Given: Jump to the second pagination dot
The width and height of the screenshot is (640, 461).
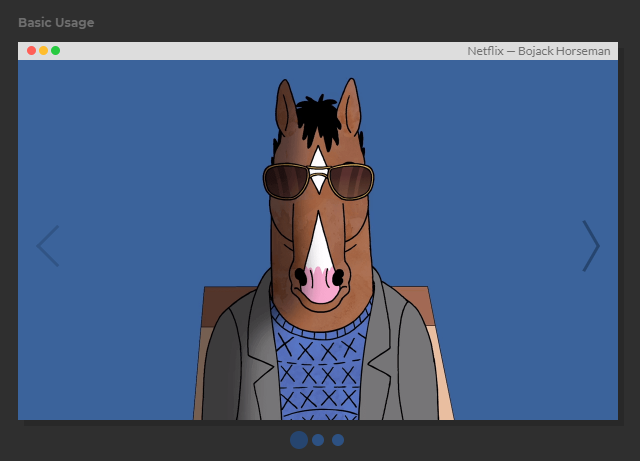Looking at the screenshot, I should (x=318, y=440).
